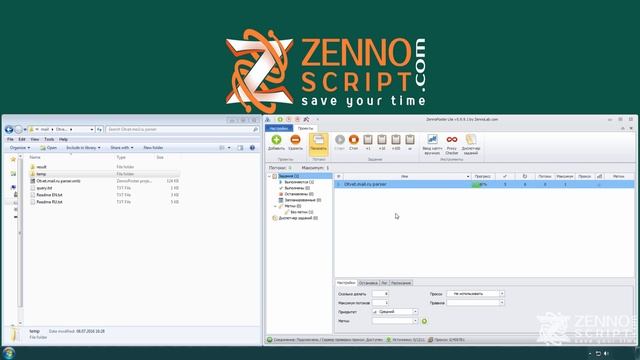The image size is (640, 360).
Task: Sort by the Прогресс column header
Action: click(482, 176)
